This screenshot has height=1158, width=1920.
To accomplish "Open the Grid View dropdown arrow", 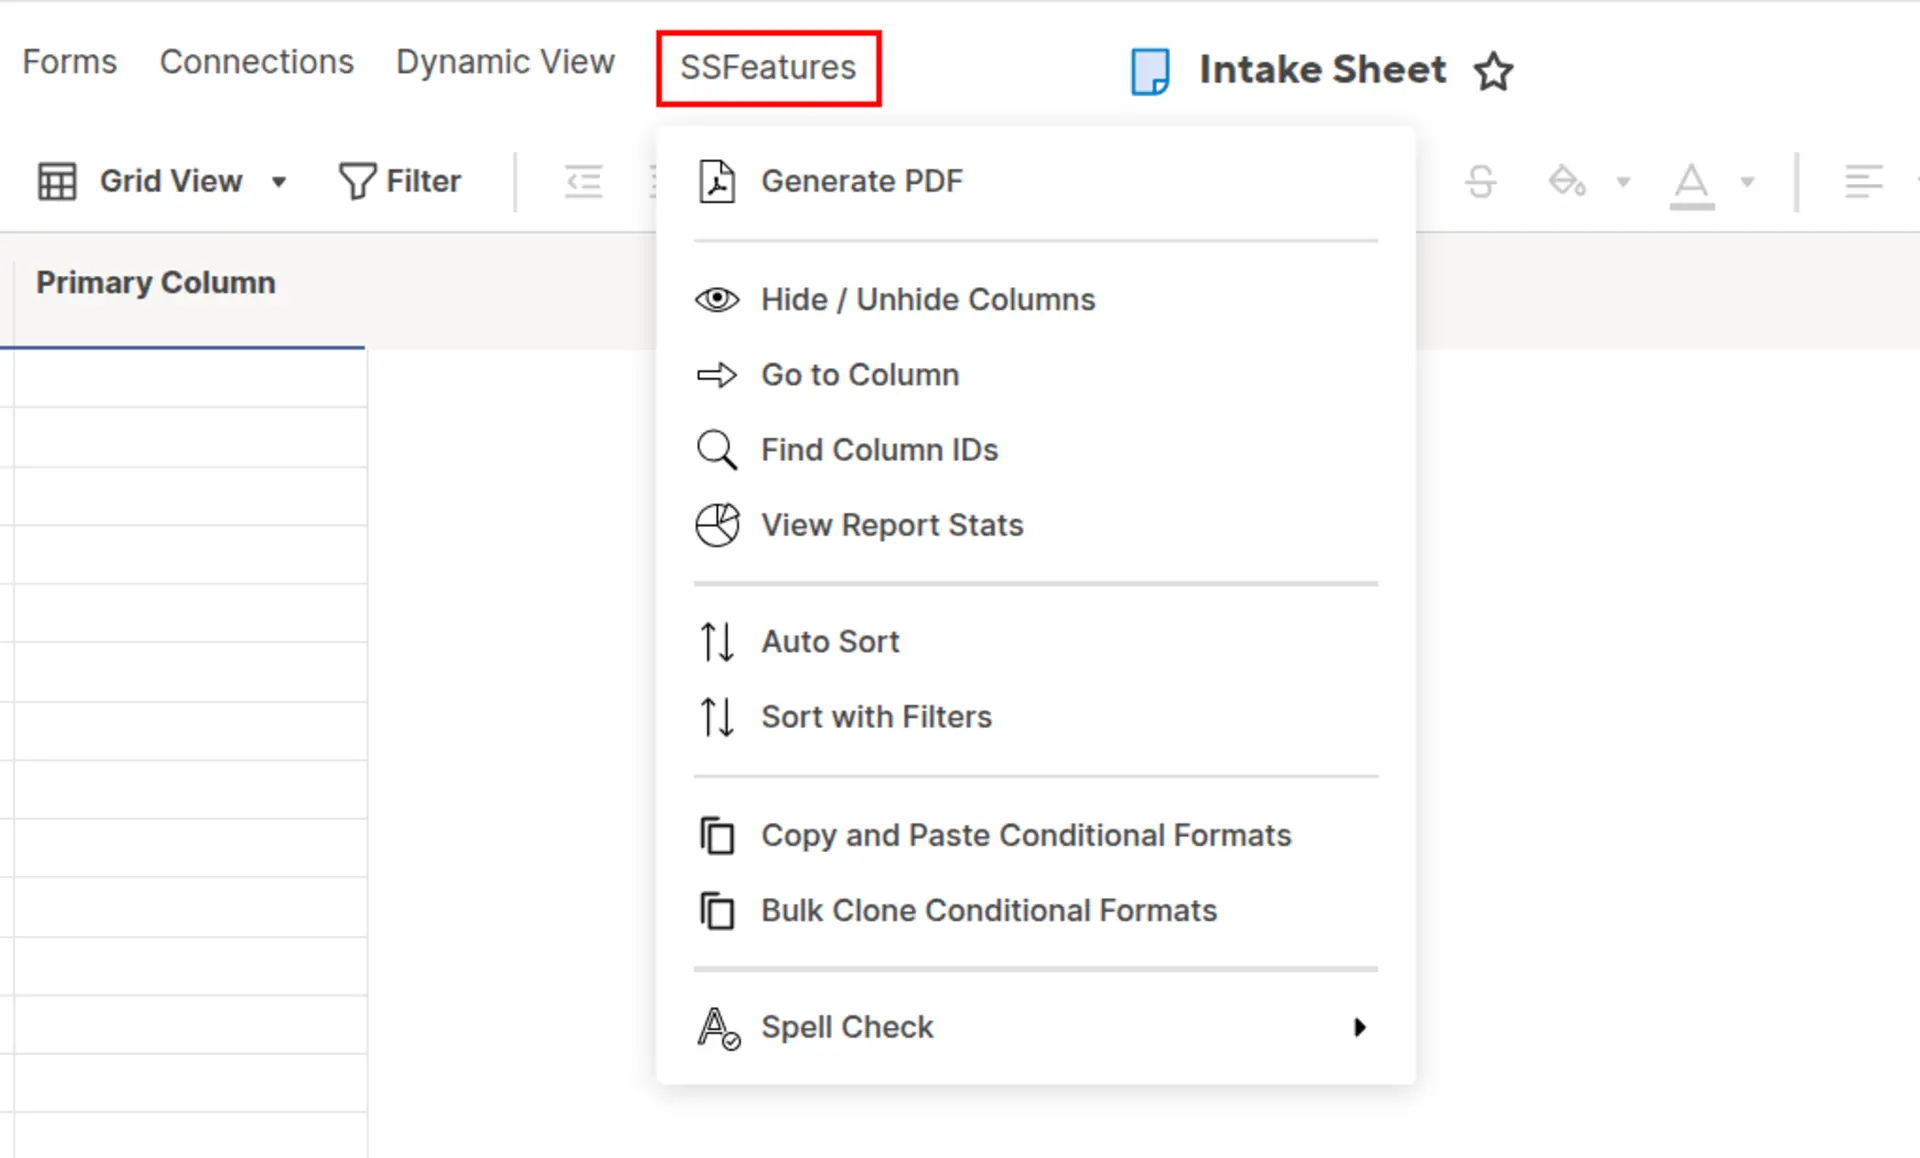I will tap(279, 182).
